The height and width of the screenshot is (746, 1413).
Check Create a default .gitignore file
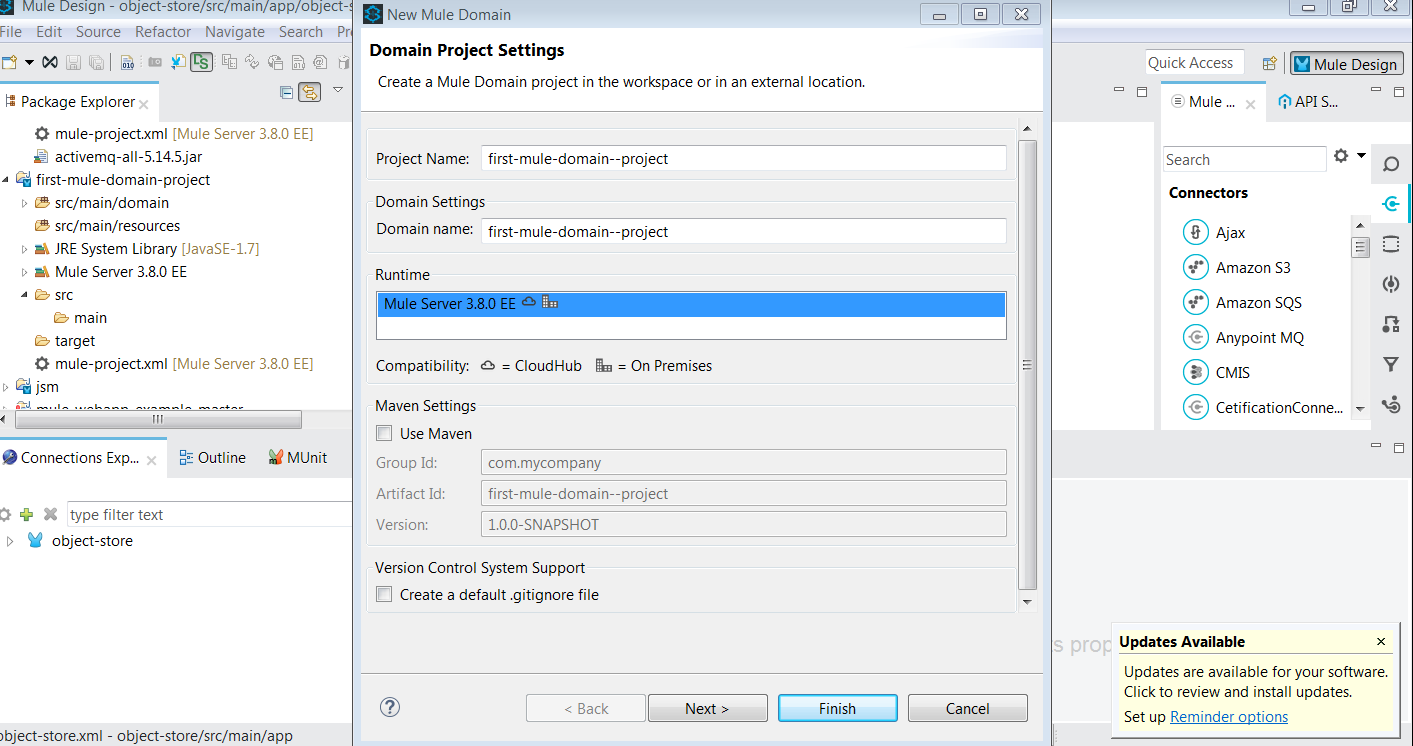384,595
